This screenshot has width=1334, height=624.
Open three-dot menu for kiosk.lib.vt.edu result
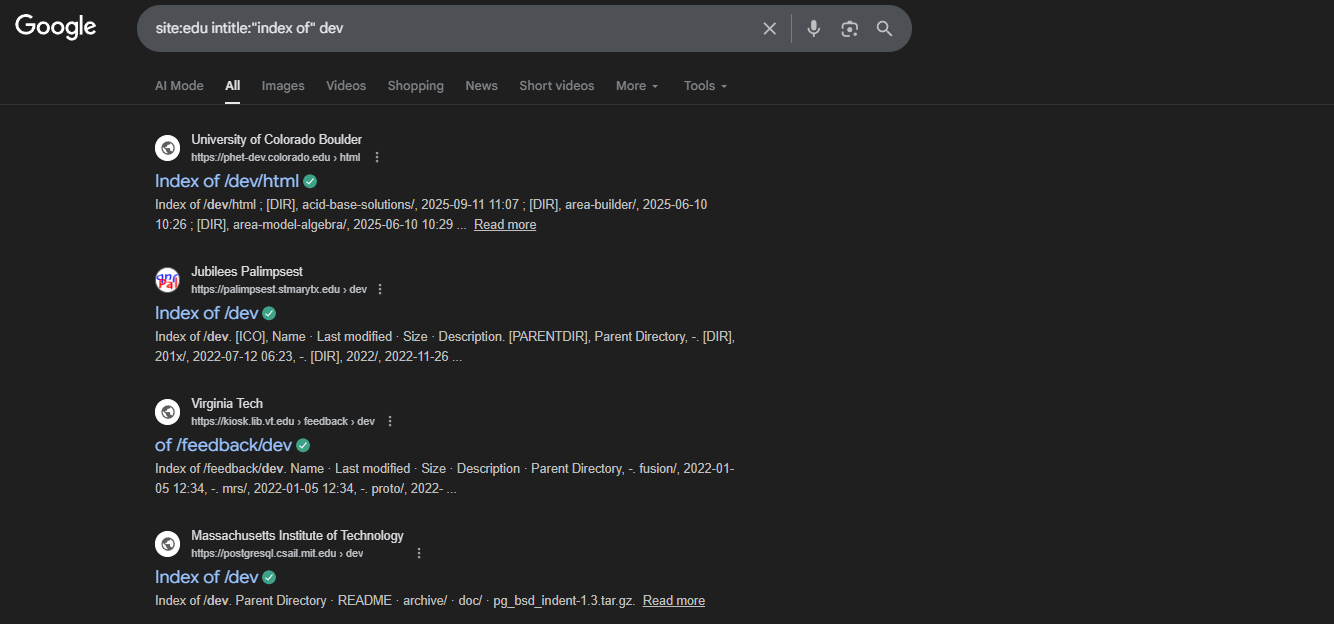[x=390, y=421]
